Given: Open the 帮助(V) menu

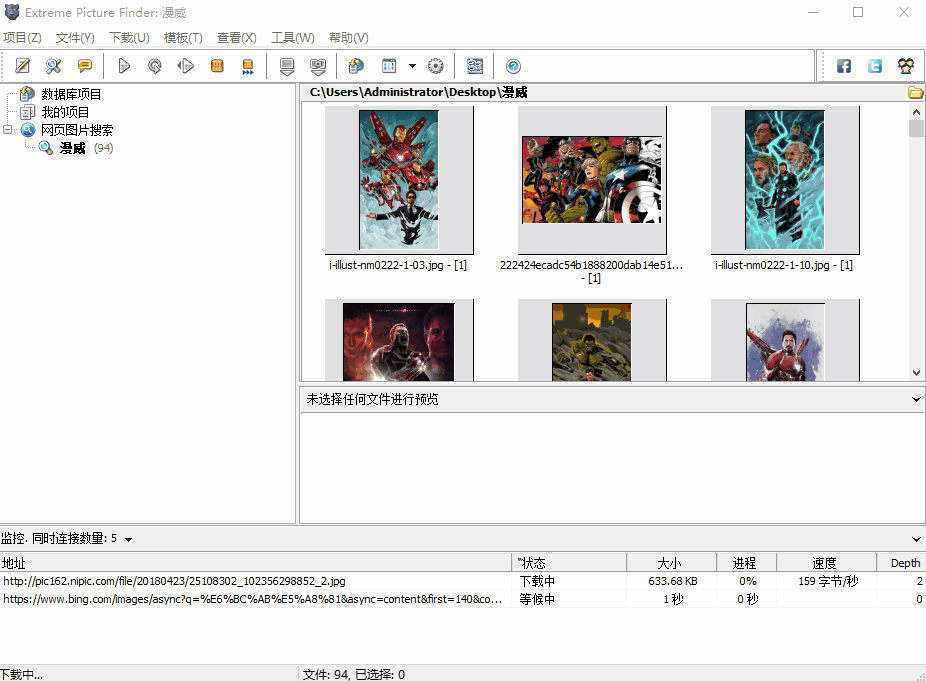Looking at the screenshot, I should click(349, 38).
